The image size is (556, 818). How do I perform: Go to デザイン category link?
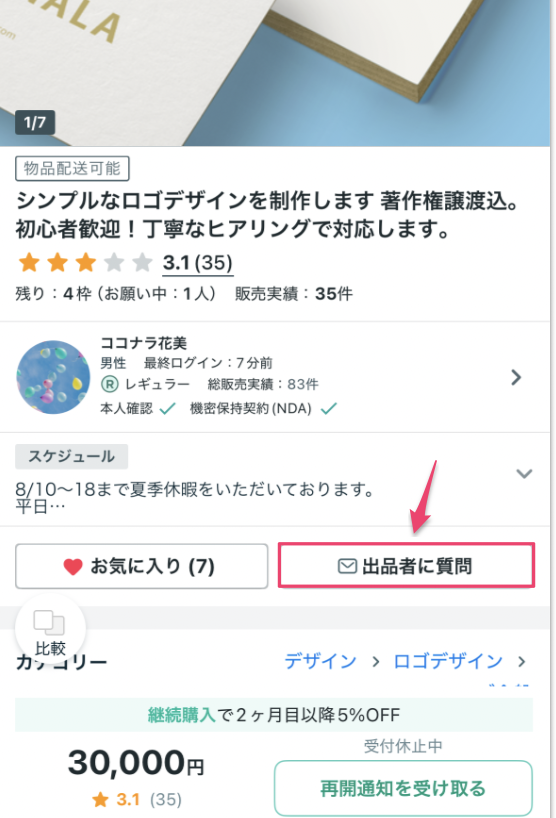(x=320, y=661)
